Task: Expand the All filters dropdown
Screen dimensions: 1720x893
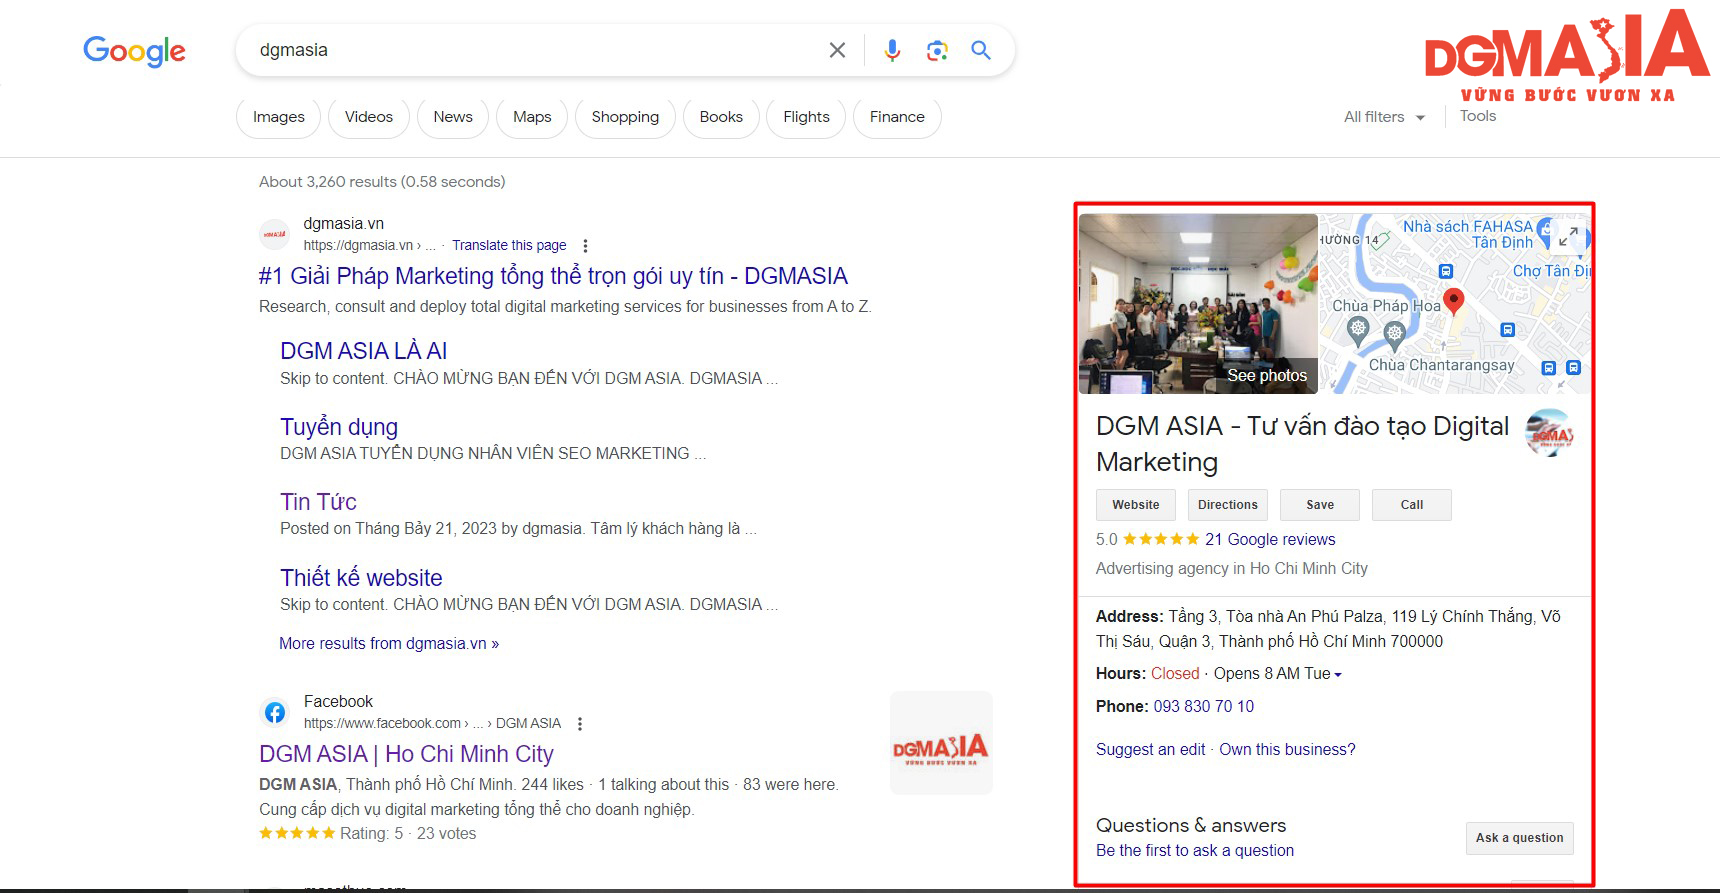Action: 1384,117
